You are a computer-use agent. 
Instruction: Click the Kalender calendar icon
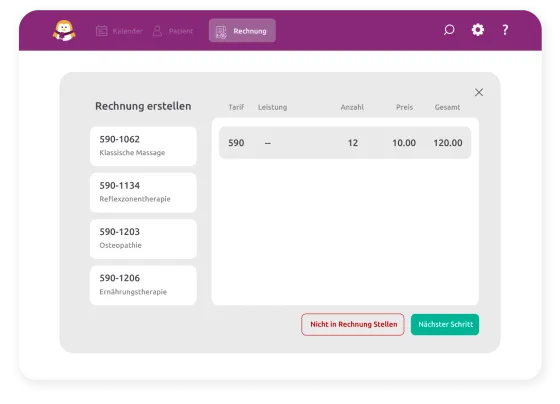click(101, 31)
